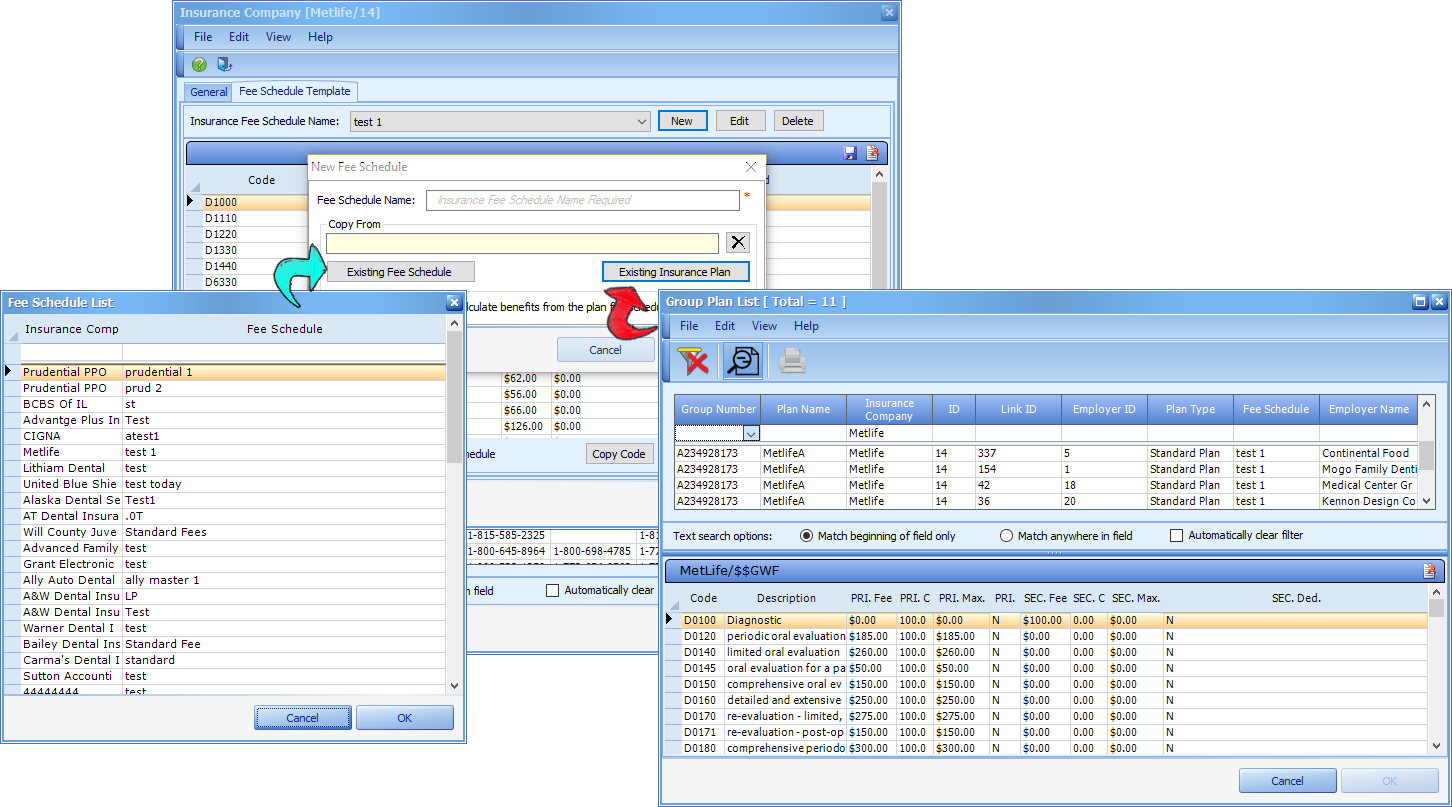Close the Fee Schedule List window
Viewport: 1452px width, 807px height.
454,302
